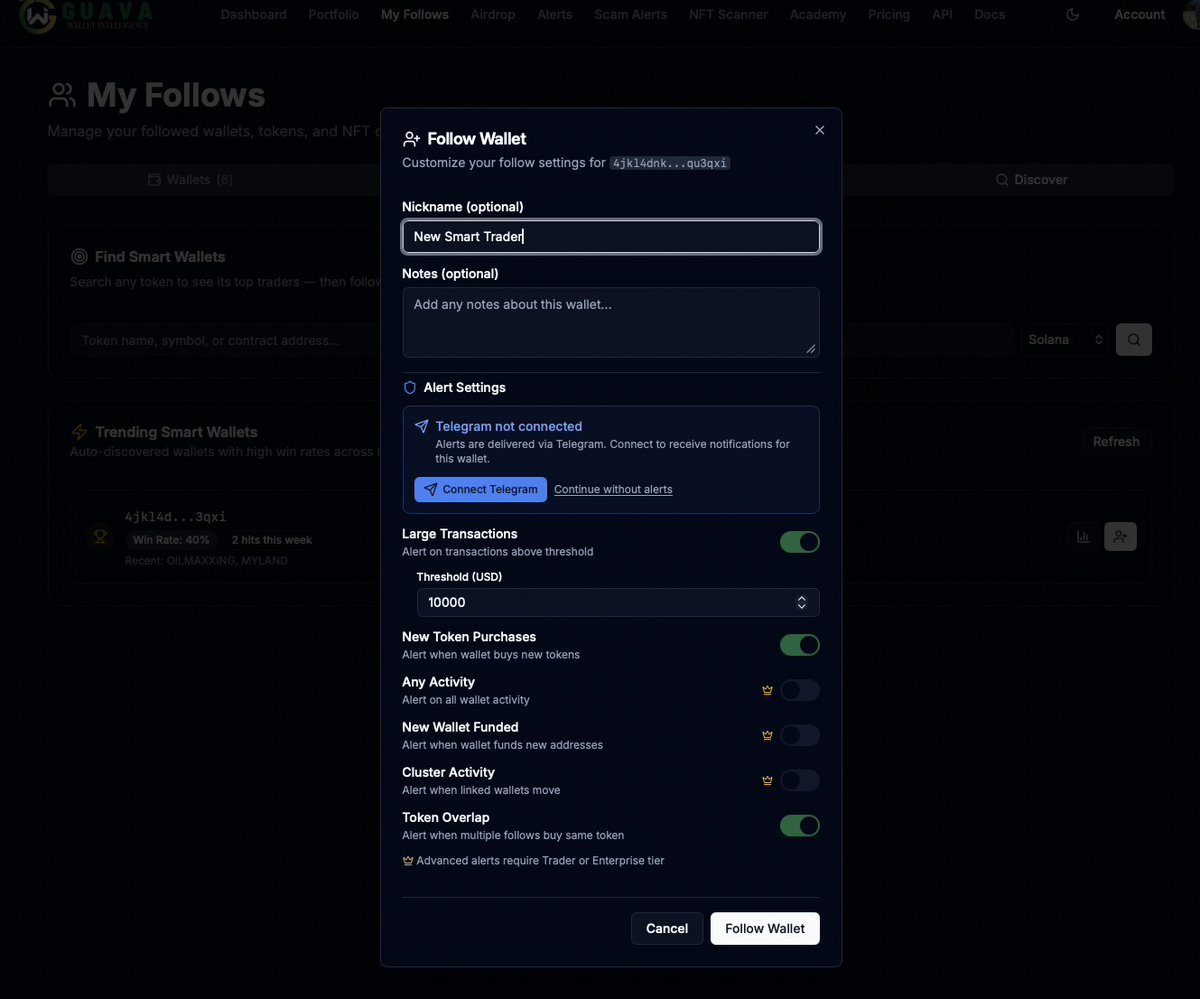Image resolution: width=1200 pixels, height=999 pixels.
Task: Click the account avatar
Action: pos(1191,14)
